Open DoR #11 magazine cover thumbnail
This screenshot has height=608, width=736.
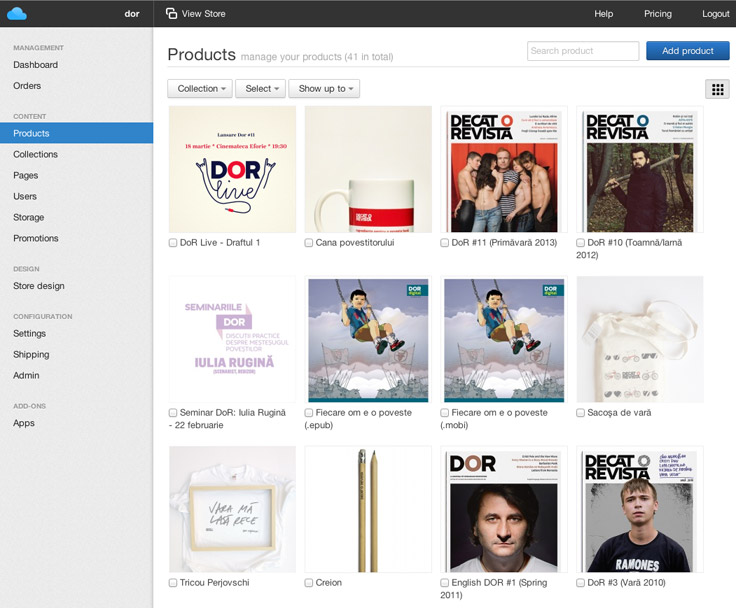tap(504, 169)
